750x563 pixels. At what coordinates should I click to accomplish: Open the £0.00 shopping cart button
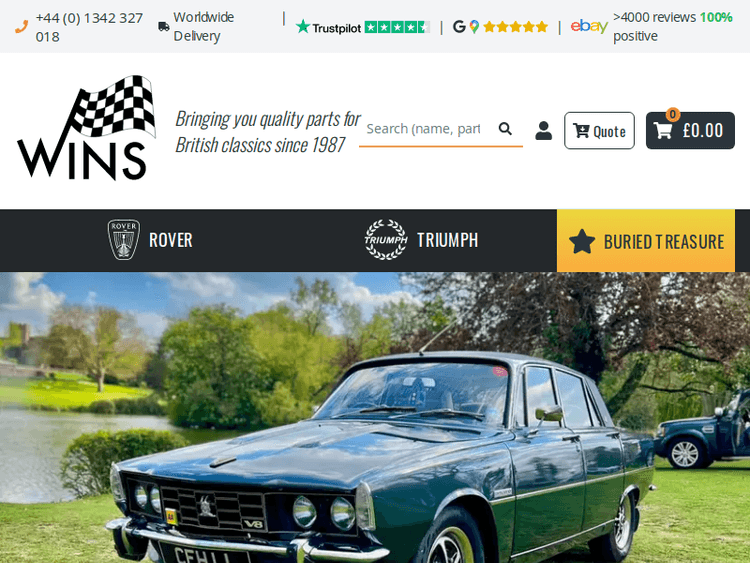[690, 131]
